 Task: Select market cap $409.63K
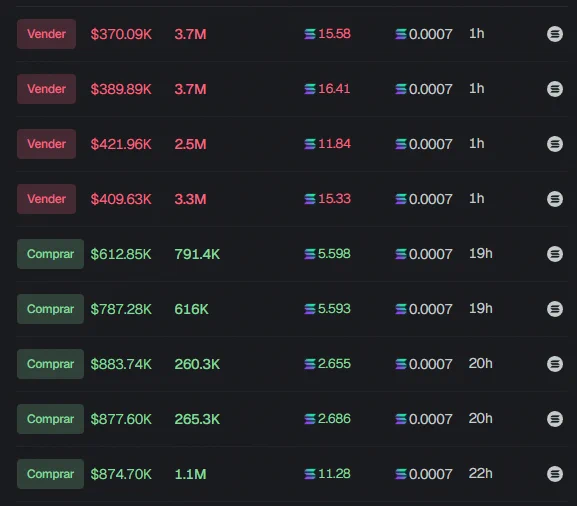tap(121, 199)
